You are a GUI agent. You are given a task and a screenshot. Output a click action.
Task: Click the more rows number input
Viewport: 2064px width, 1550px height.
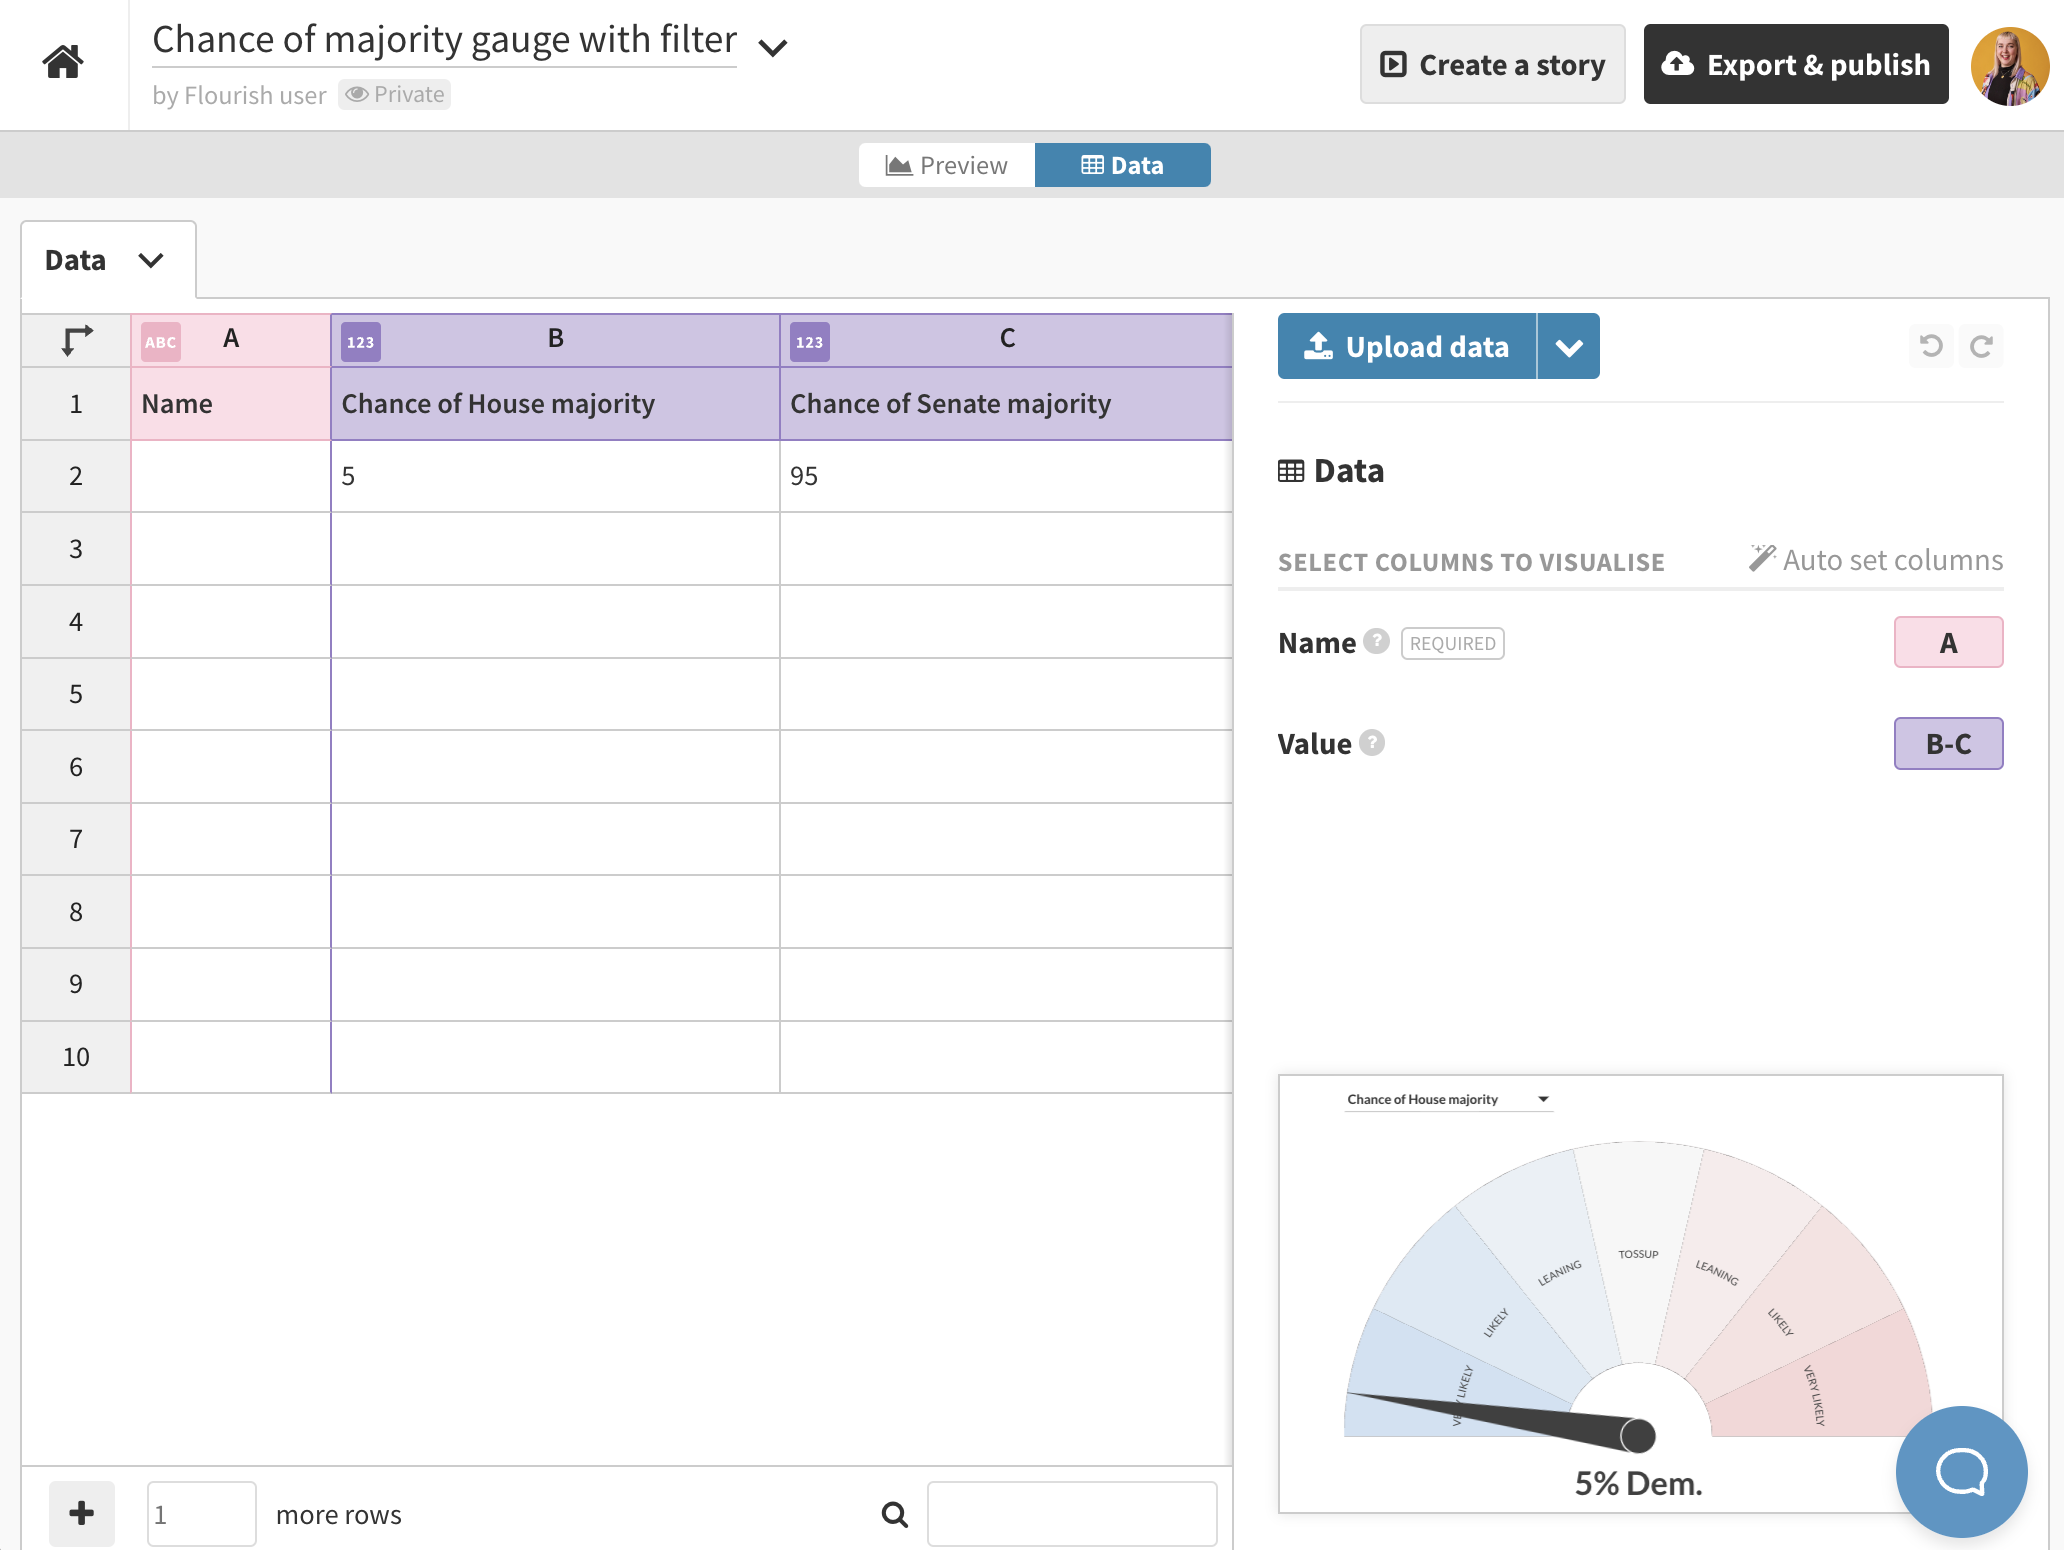pyautogui.click(x=201, y=1513)
